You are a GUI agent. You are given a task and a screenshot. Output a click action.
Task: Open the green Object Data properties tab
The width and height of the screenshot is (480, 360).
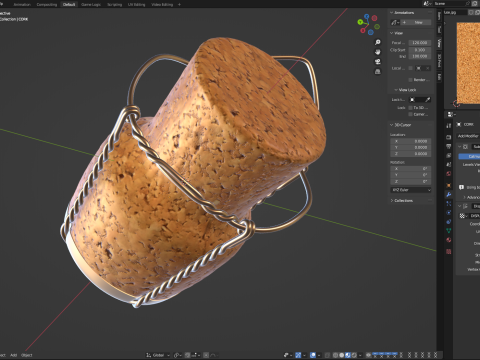(x=449, y=230)
